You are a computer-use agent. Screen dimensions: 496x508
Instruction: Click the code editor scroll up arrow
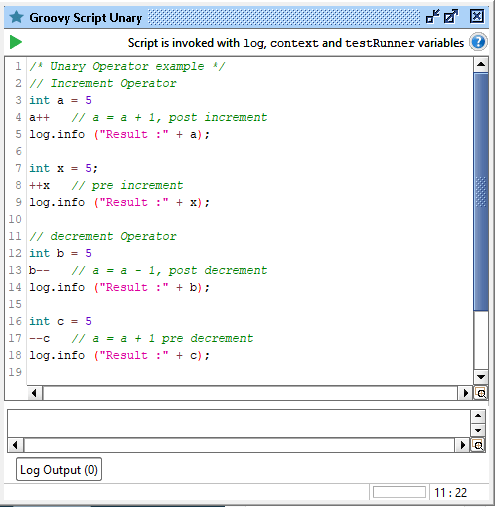481,64
